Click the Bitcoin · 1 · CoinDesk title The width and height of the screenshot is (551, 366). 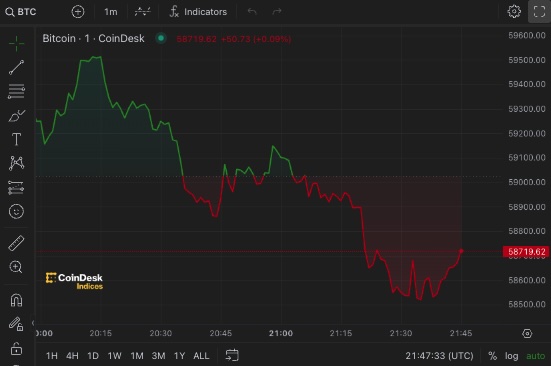(x=93, y=38)
